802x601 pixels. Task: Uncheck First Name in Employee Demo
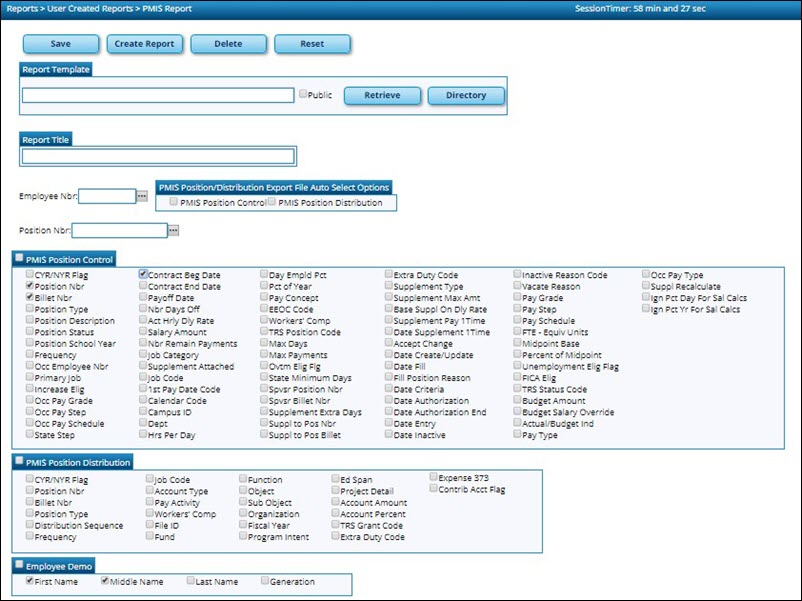click(30, 579)
